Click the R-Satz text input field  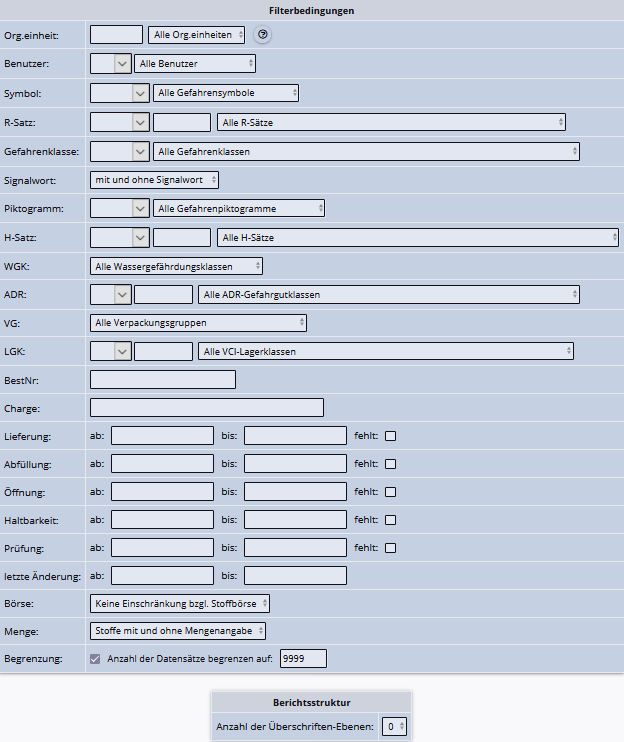[182, 123]
